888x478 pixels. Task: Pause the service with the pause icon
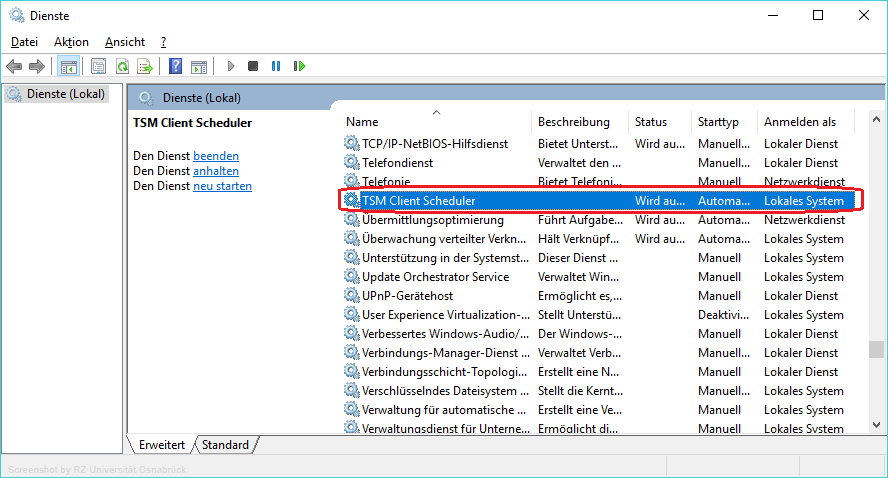(276, 66)
